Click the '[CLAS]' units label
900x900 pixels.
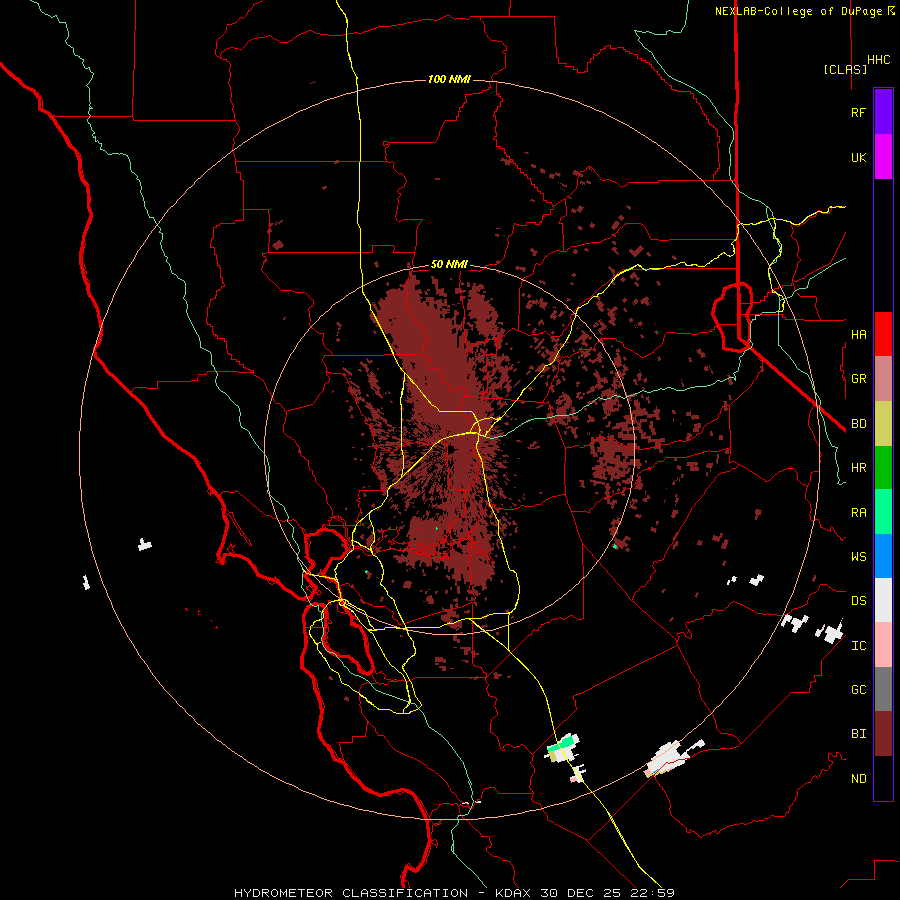pos(845,69)
